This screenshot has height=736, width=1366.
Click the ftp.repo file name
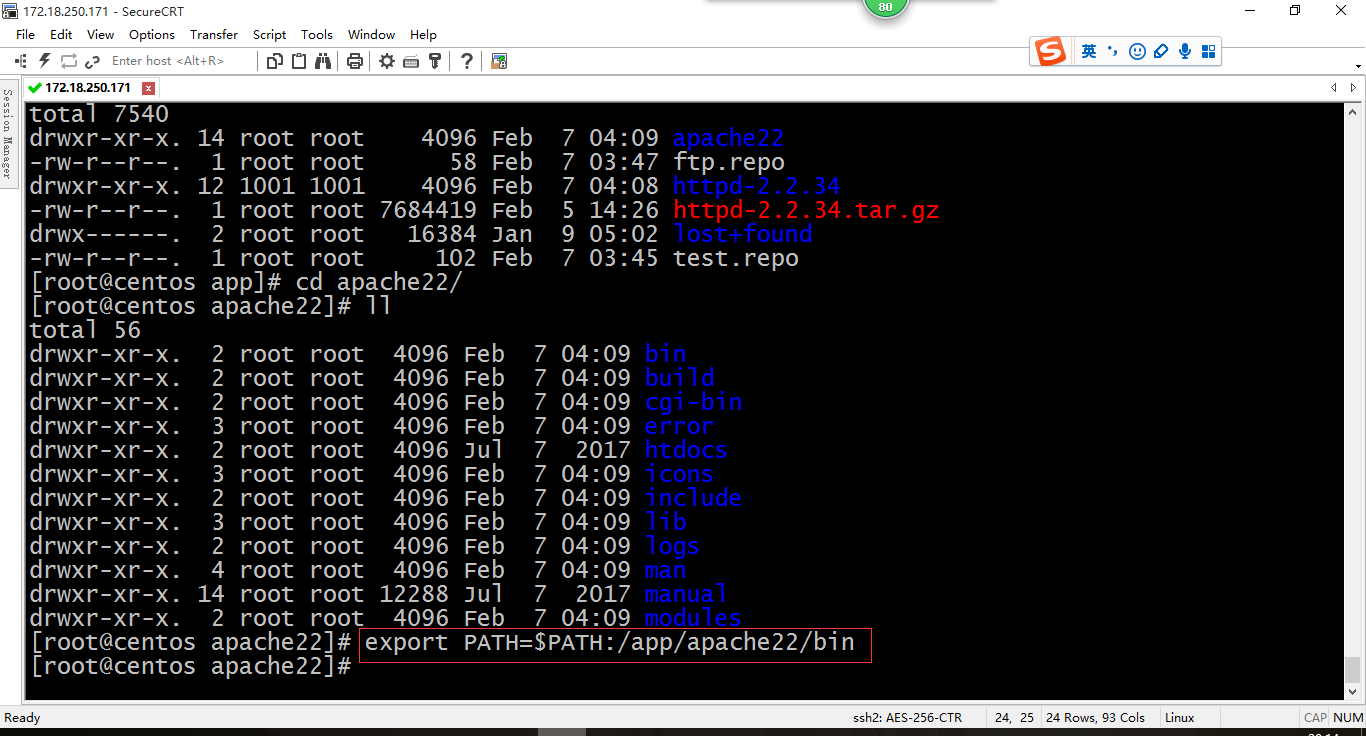[x=728, y=162]
